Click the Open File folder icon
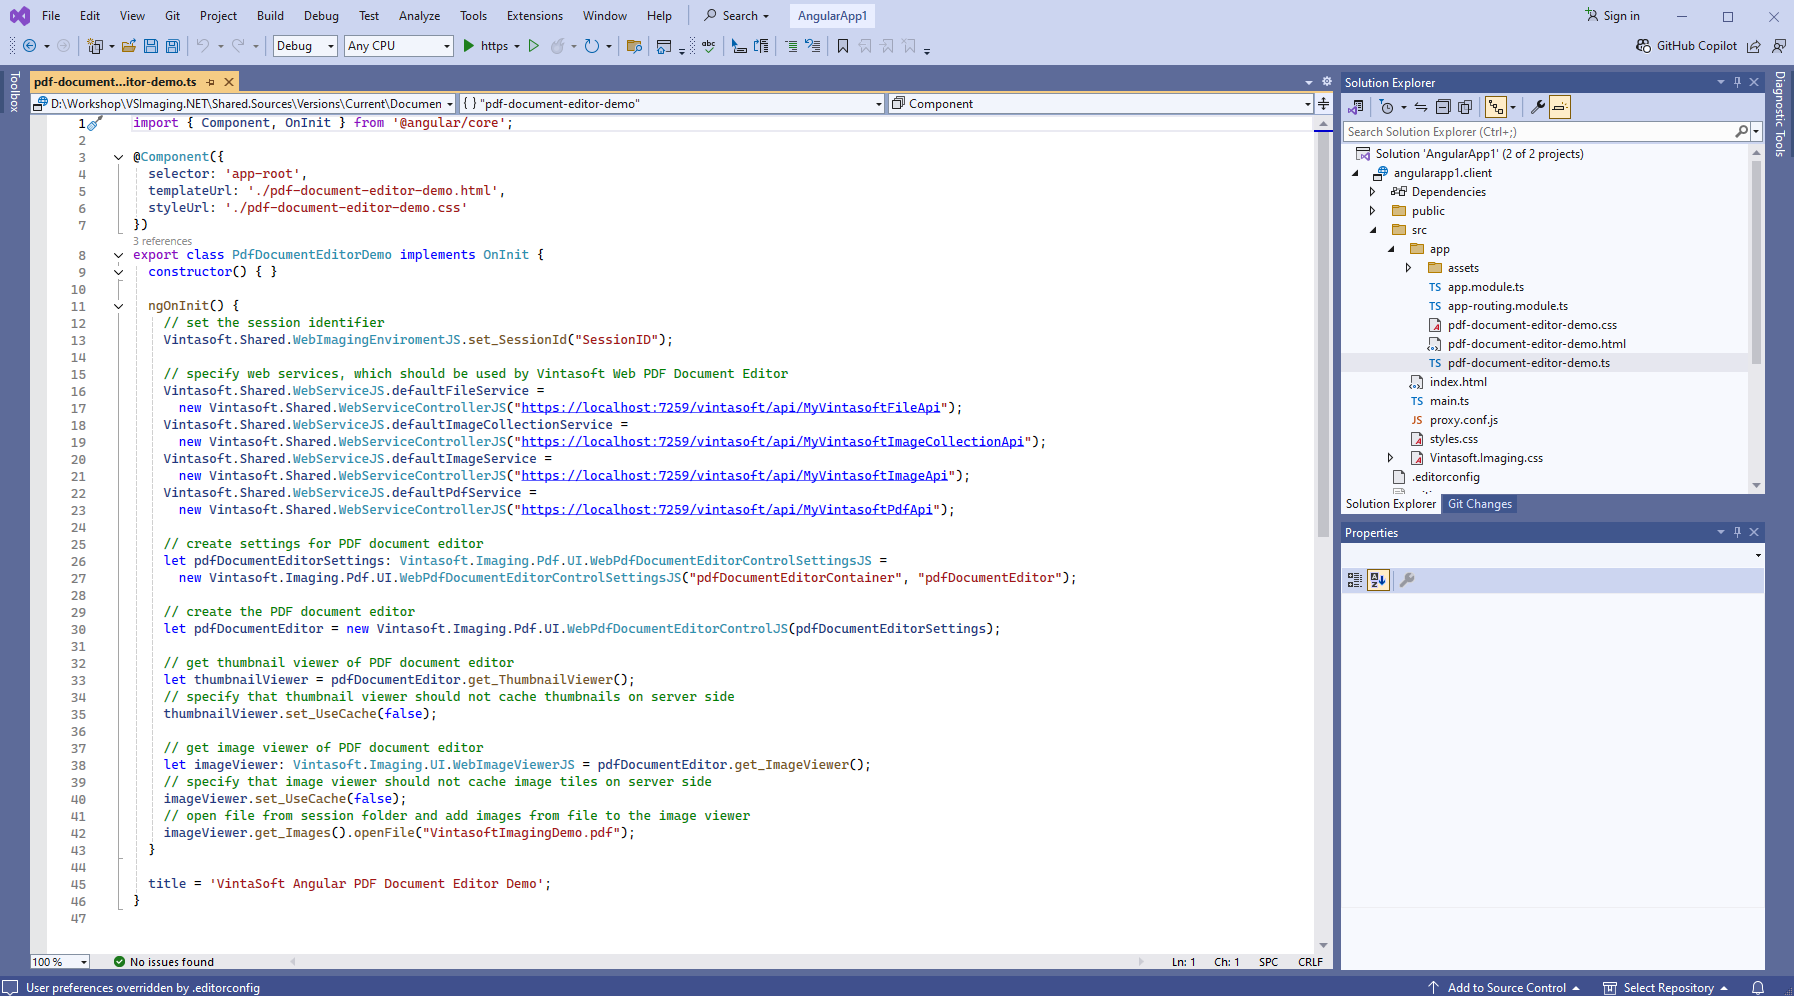The width and height of the screenshot is (1794, 996). pyautogui.click(x=128, y=46)
